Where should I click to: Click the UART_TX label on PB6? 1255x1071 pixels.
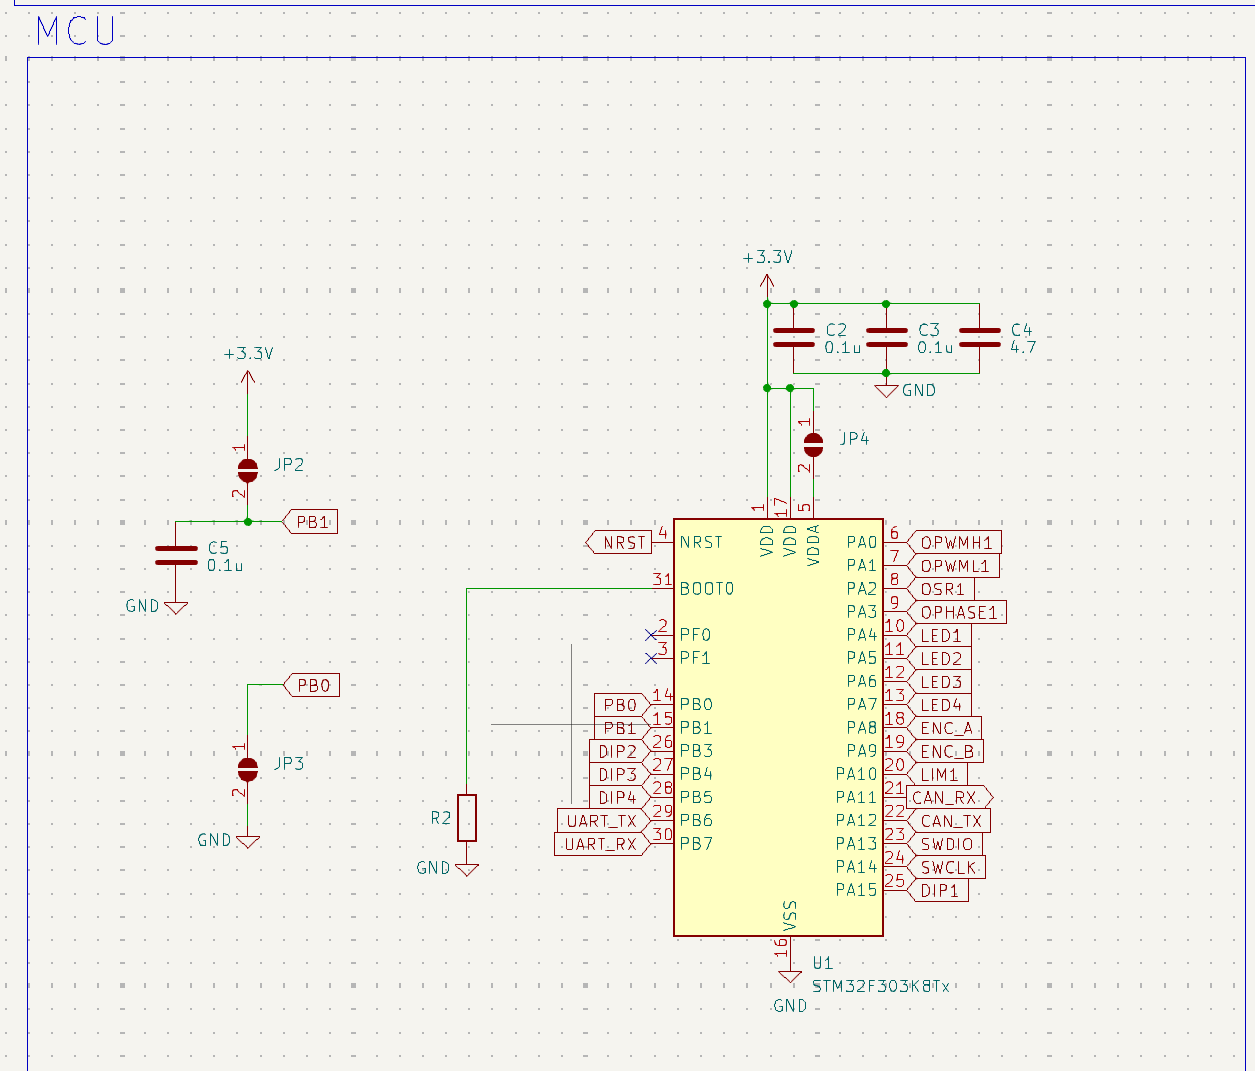[601, 821]
